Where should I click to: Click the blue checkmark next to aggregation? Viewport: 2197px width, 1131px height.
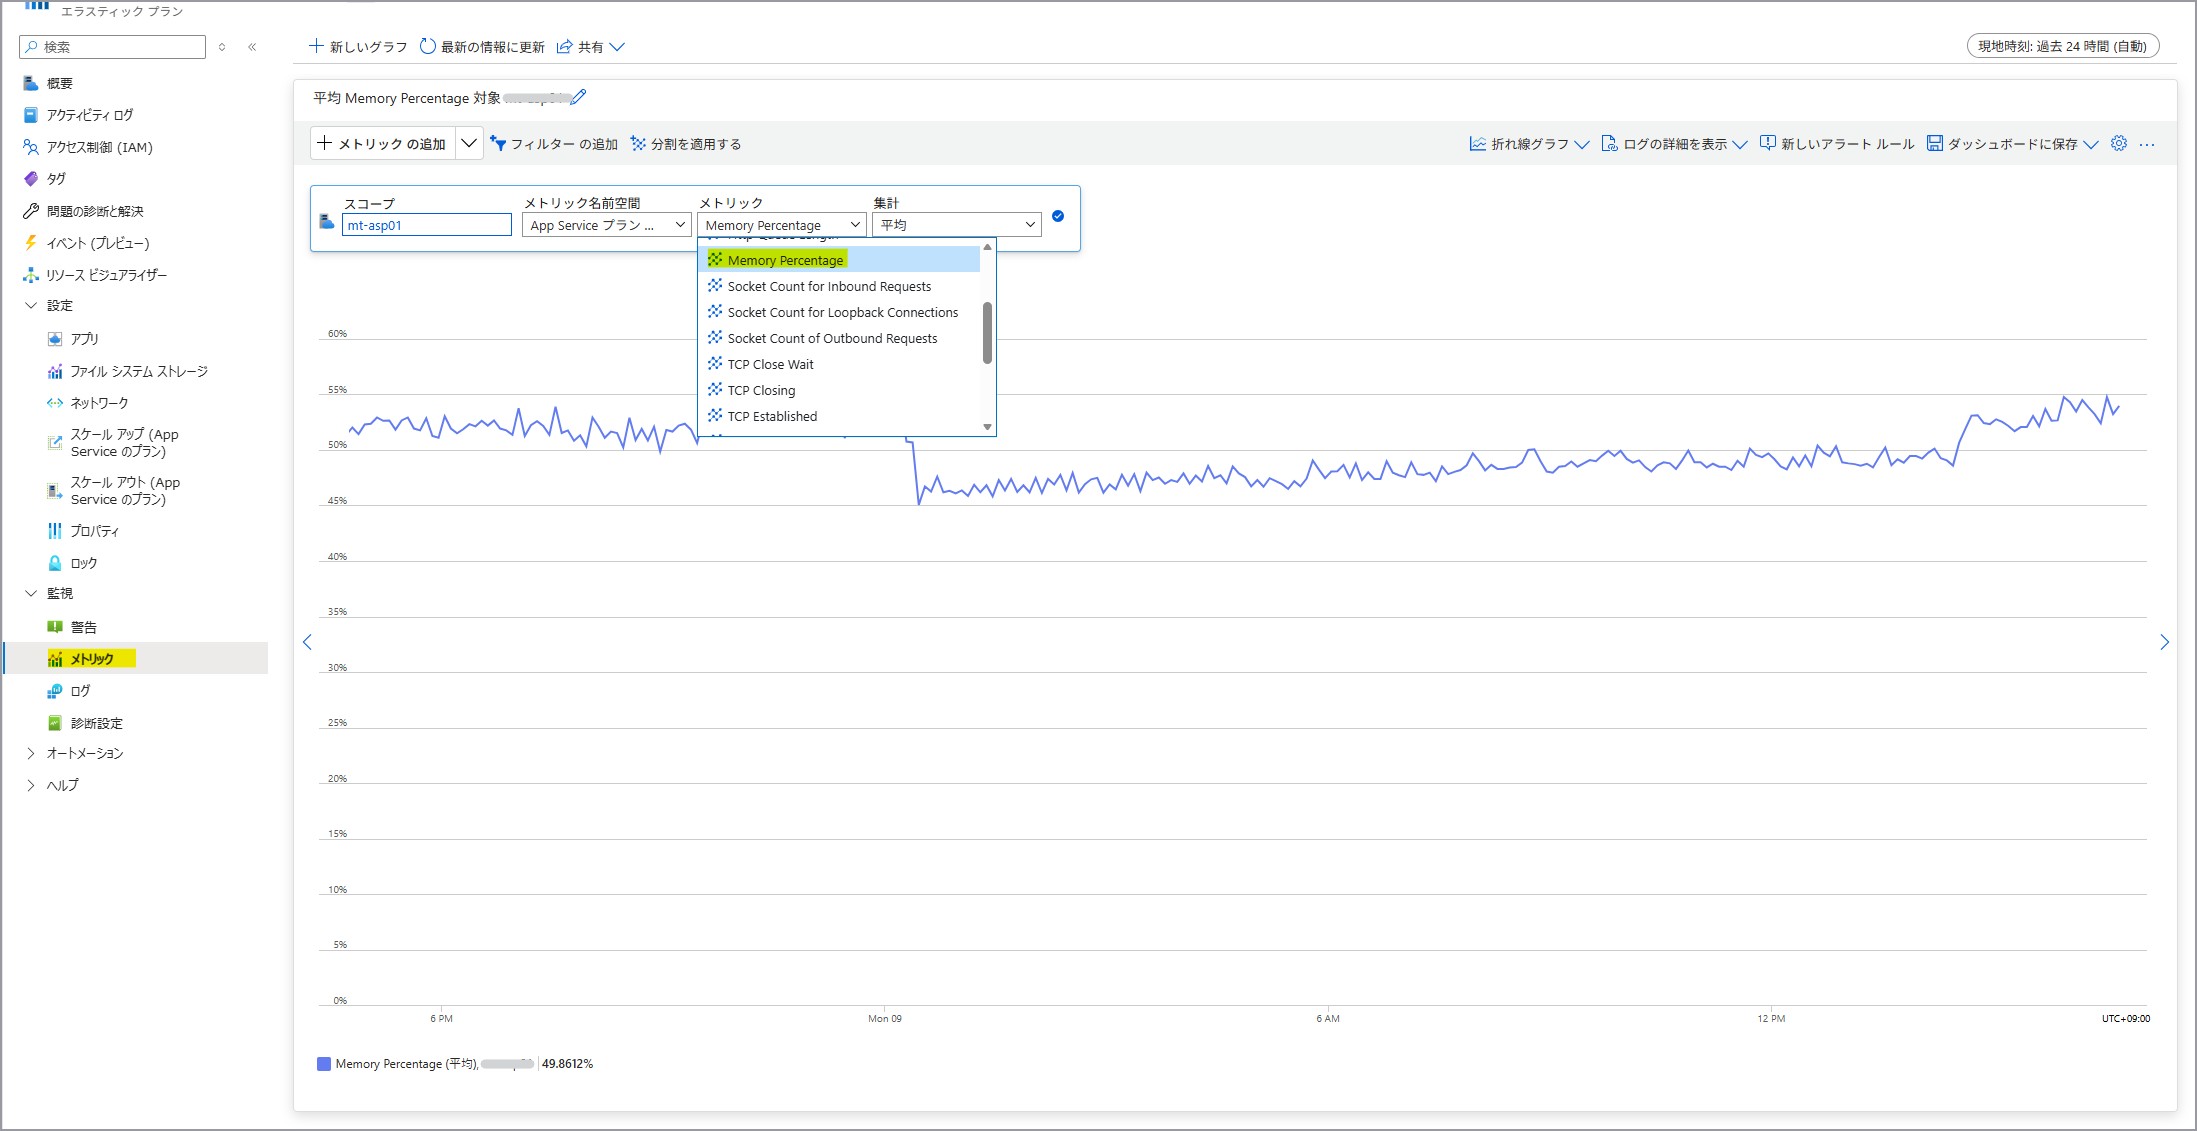click(x=1058, y=216)
